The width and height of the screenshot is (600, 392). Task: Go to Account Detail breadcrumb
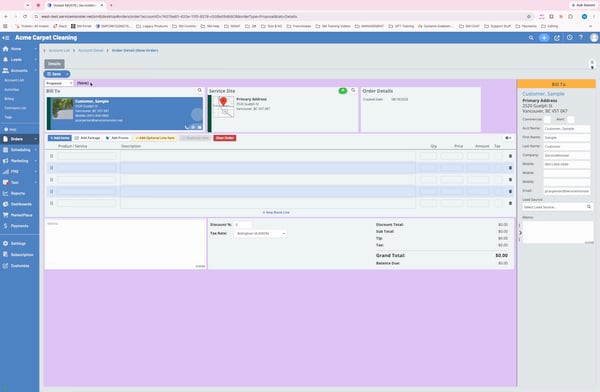91,51
